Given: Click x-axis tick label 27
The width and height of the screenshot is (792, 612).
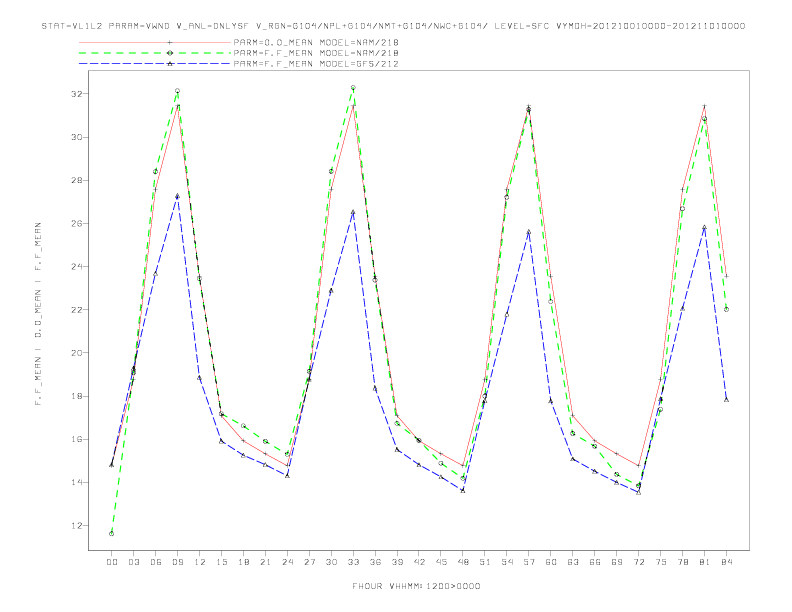Looking at the screenshot, I should pos(309,562).
